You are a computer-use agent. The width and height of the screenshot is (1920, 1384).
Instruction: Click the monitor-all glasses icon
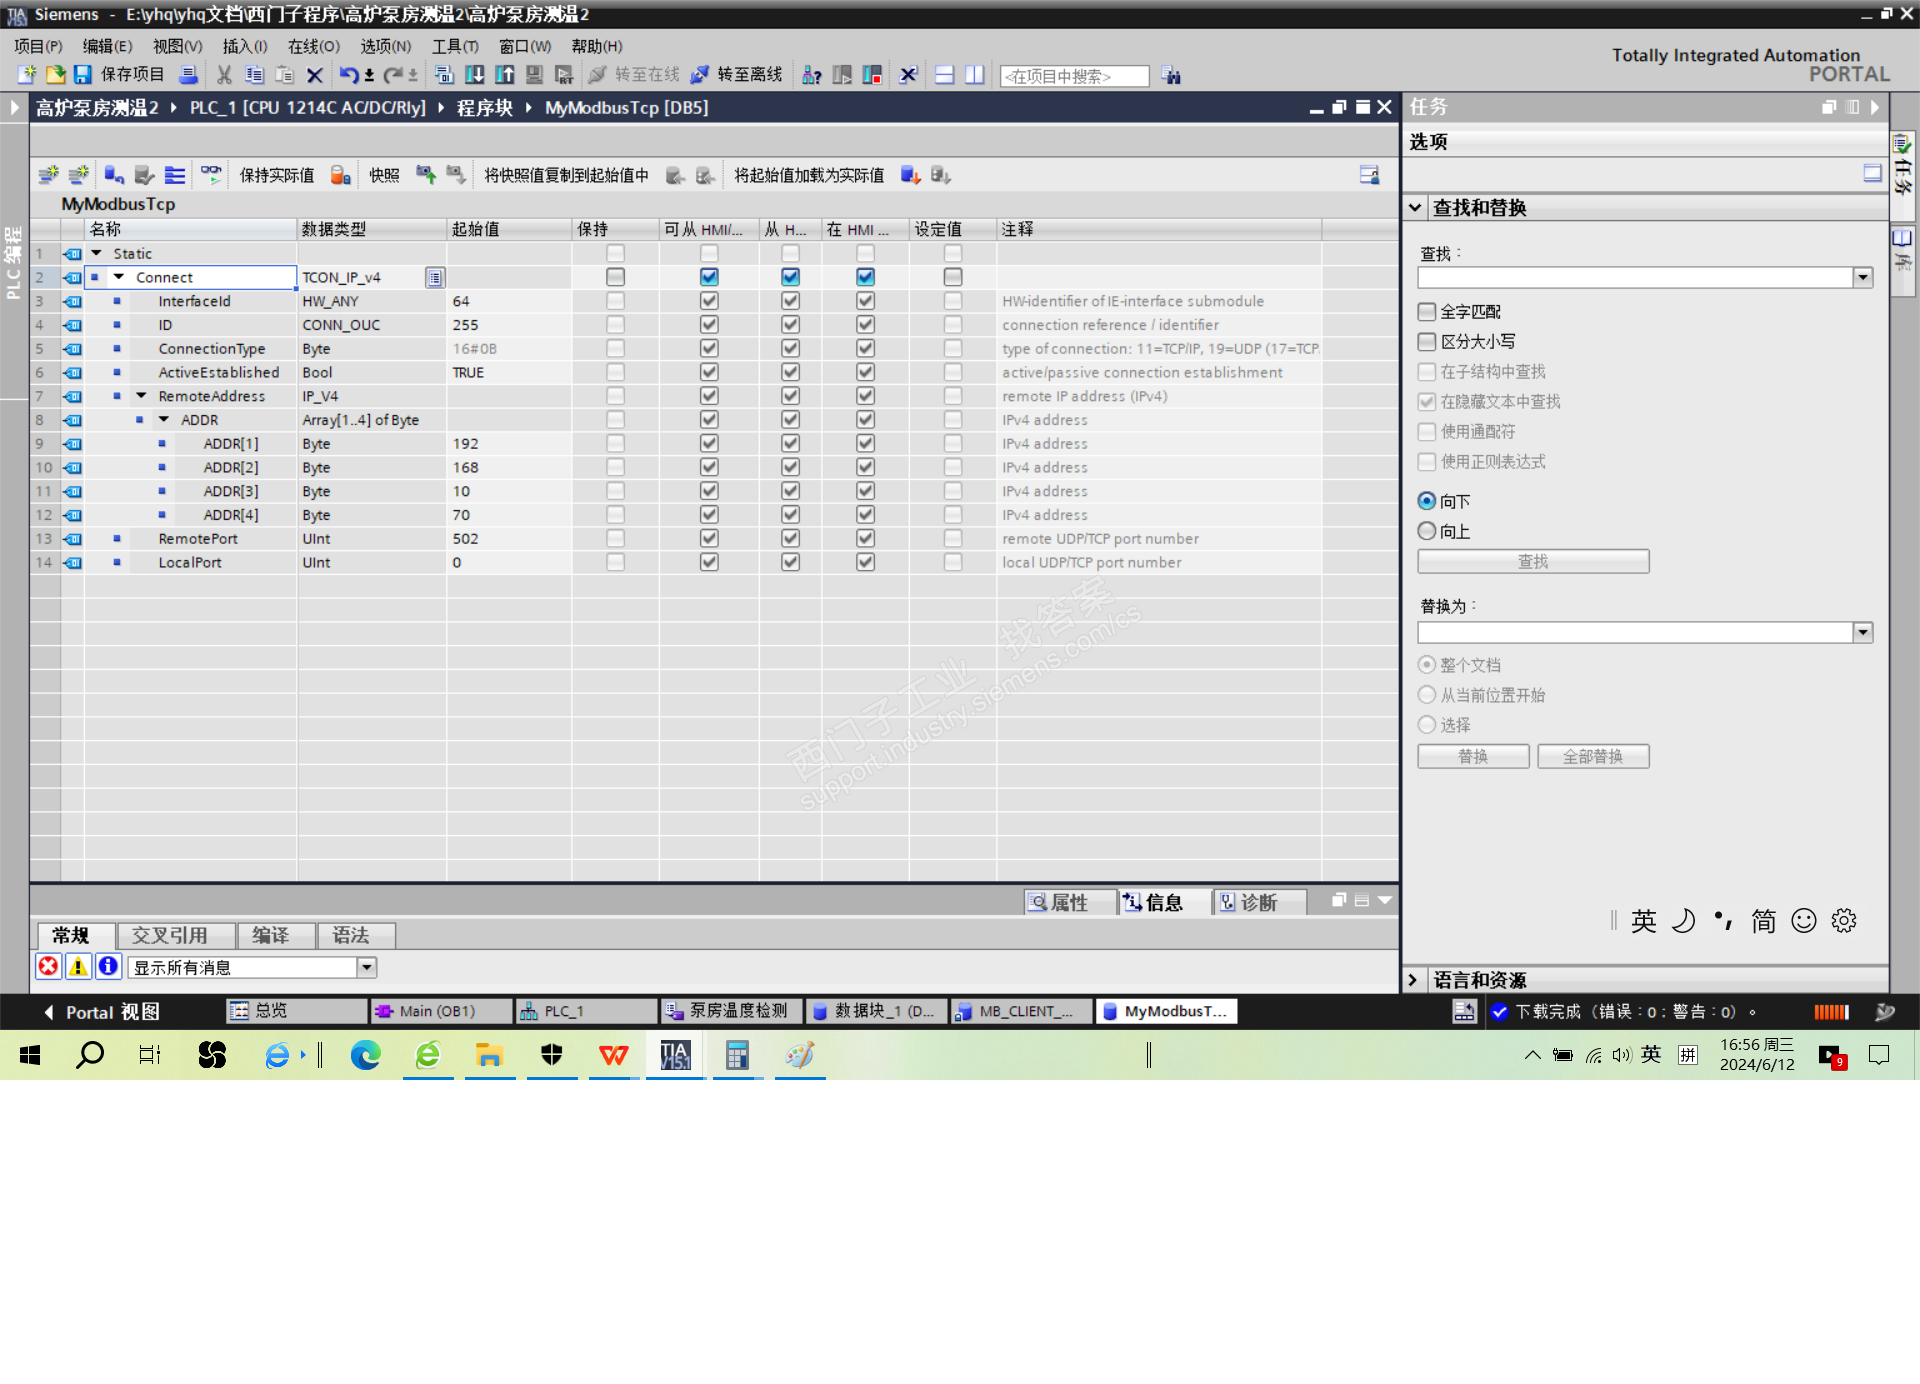211,175
